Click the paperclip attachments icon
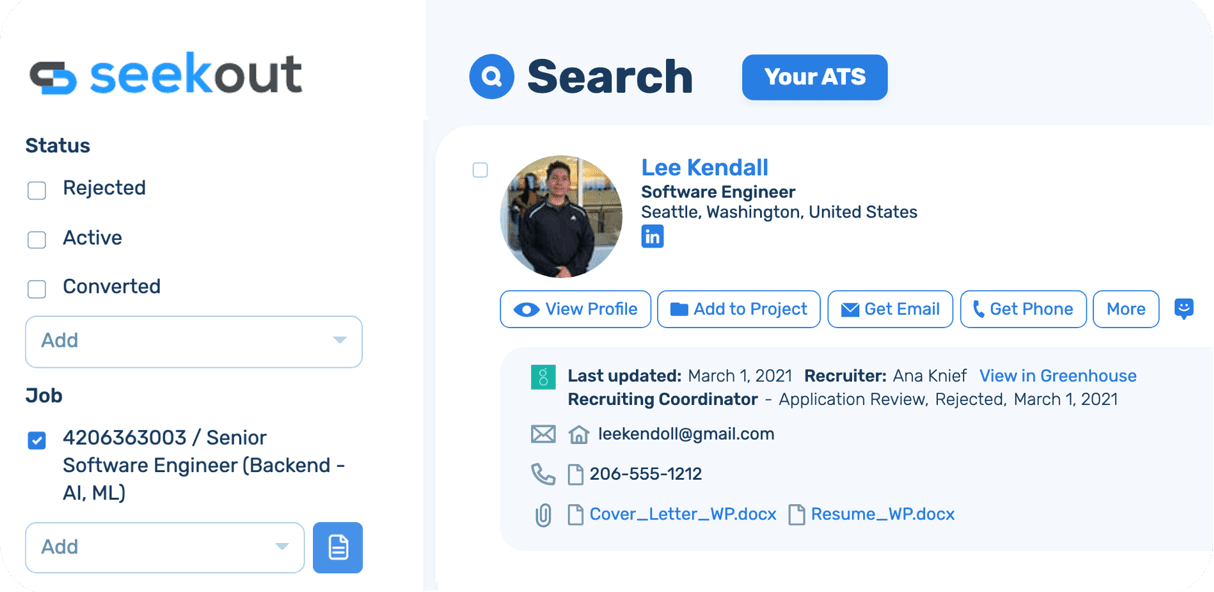This screenshot has height=592, width=1214. 543,515
